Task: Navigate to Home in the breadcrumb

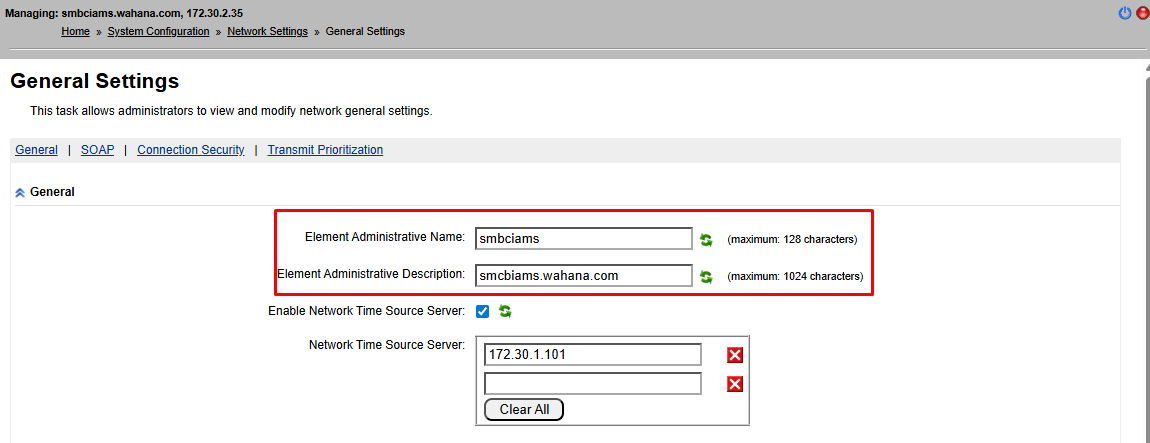Action: click(75, 32)
